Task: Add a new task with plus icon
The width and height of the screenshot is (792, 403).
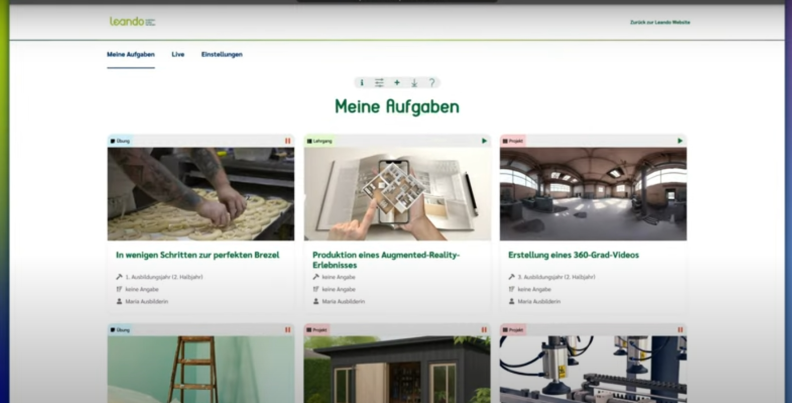Action: click(x=397, y=83)
